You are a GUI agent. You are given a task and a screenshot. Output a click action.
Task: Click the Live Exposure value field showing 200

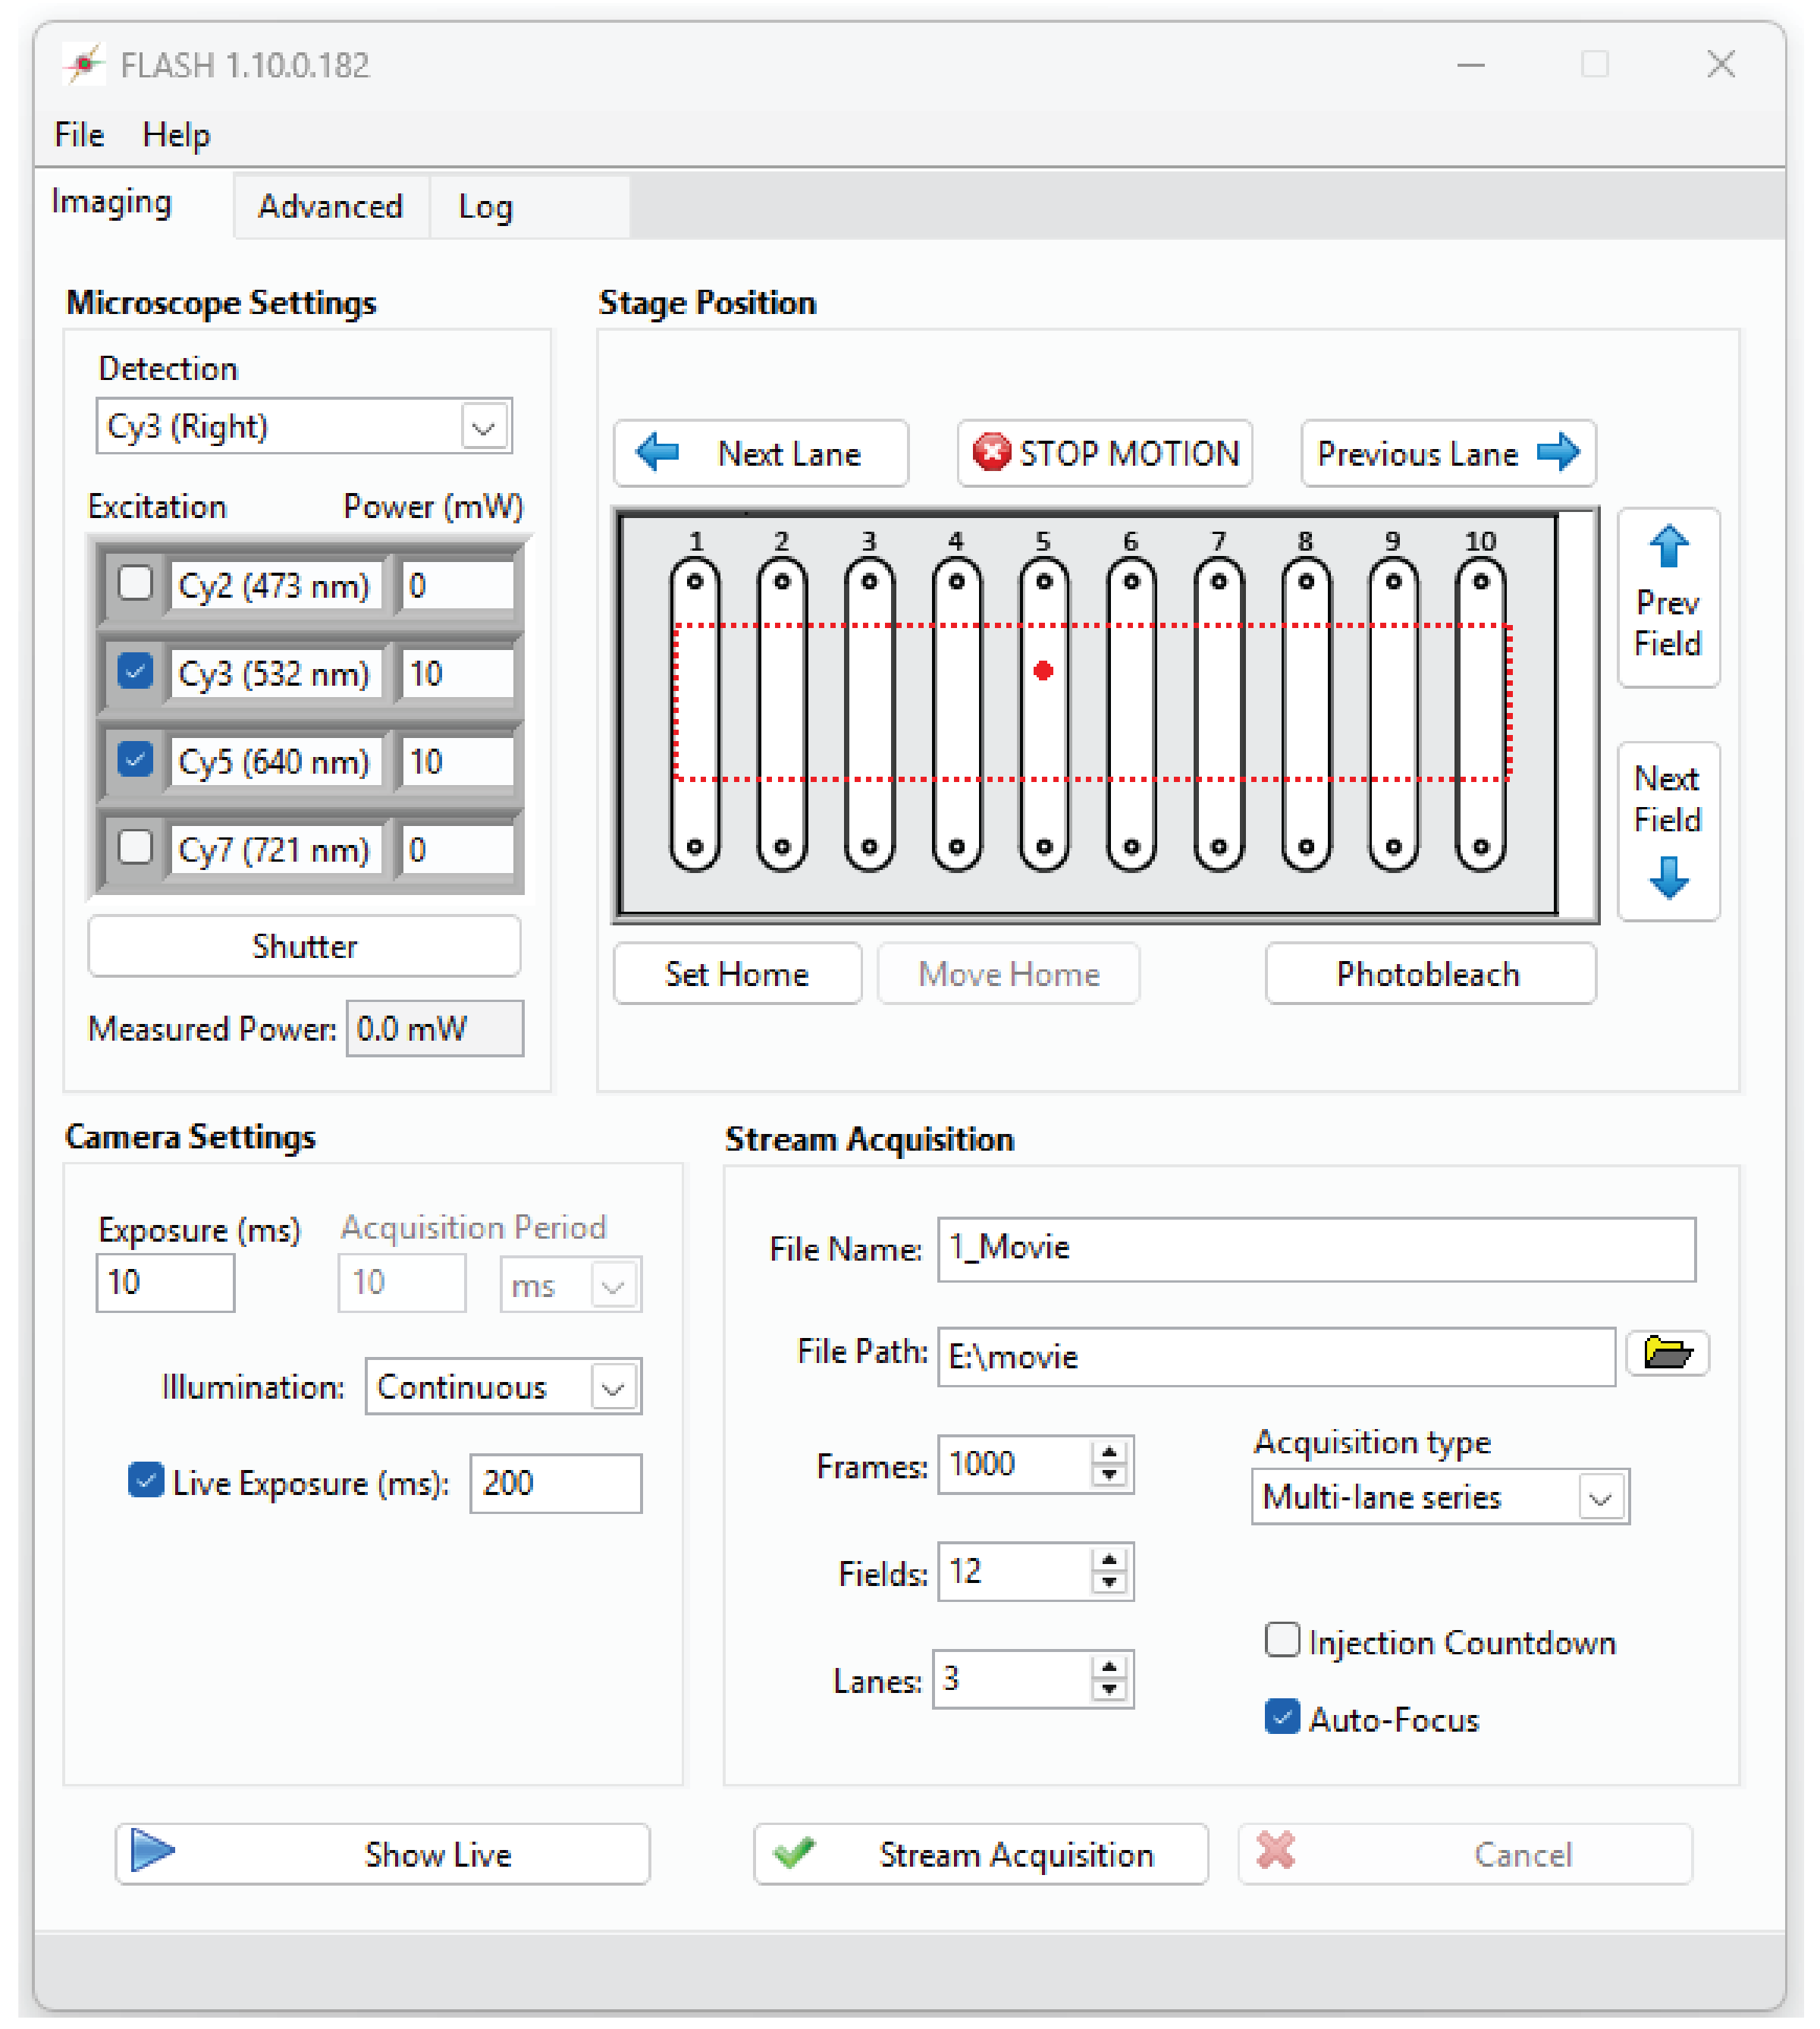click(x=556, y=1483)
